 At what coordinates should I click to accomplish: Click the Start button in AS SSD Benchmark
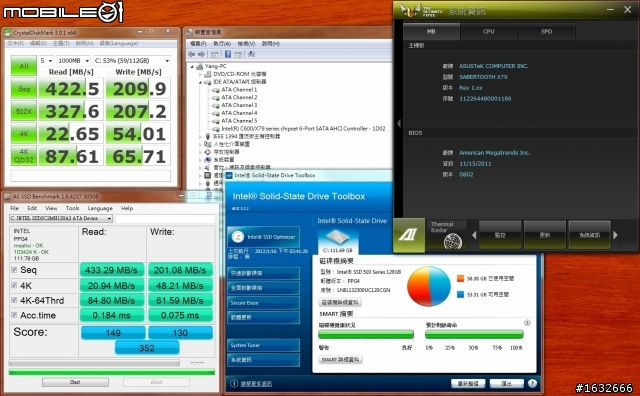(75, 382)
